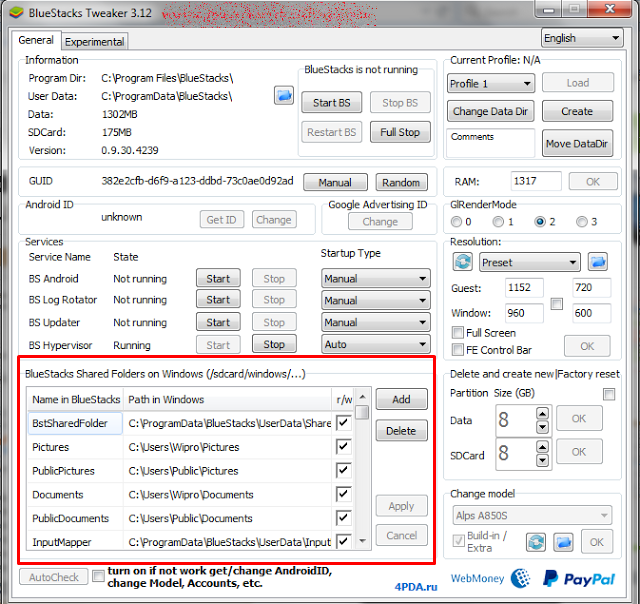Uncheck r/w for BstSharedFolder
Viewport: 640px width, 604px height.
click(344, 422)
